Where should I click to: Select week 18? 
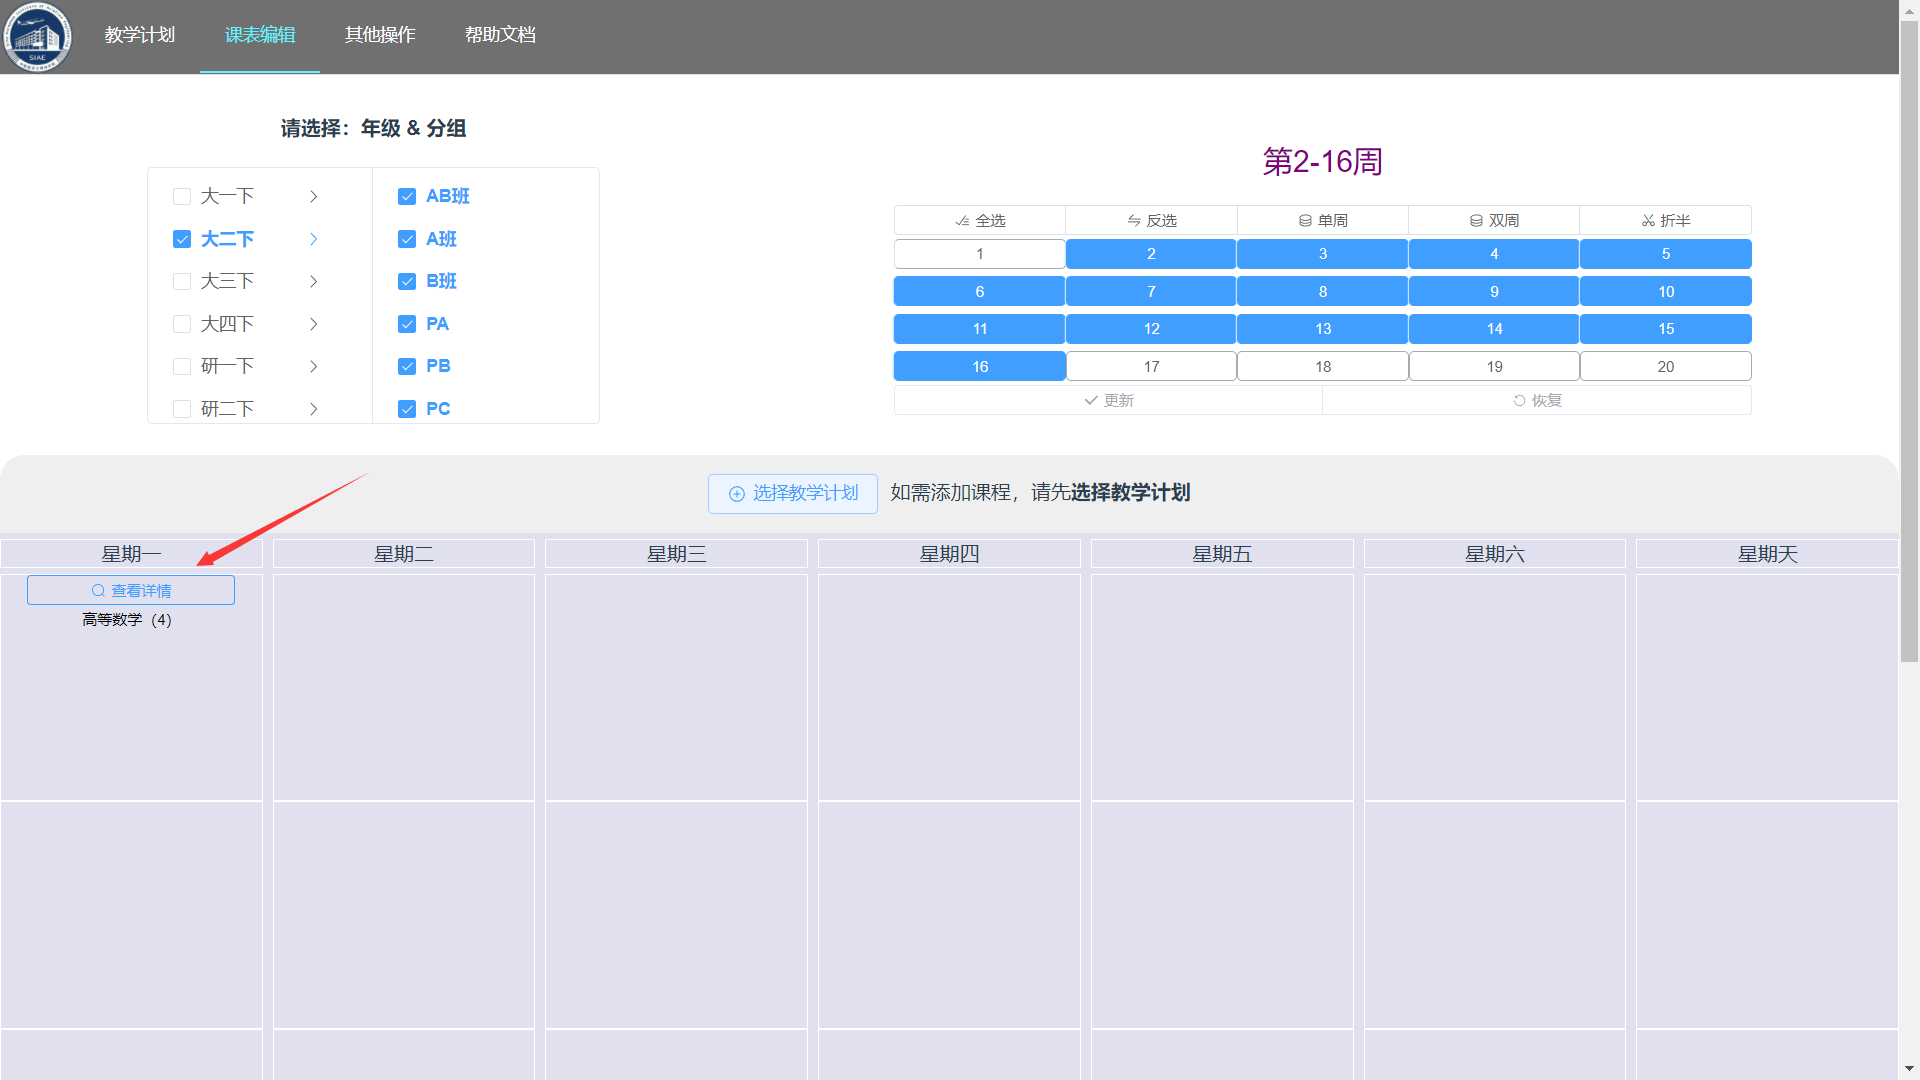[x=1323, y=366]
